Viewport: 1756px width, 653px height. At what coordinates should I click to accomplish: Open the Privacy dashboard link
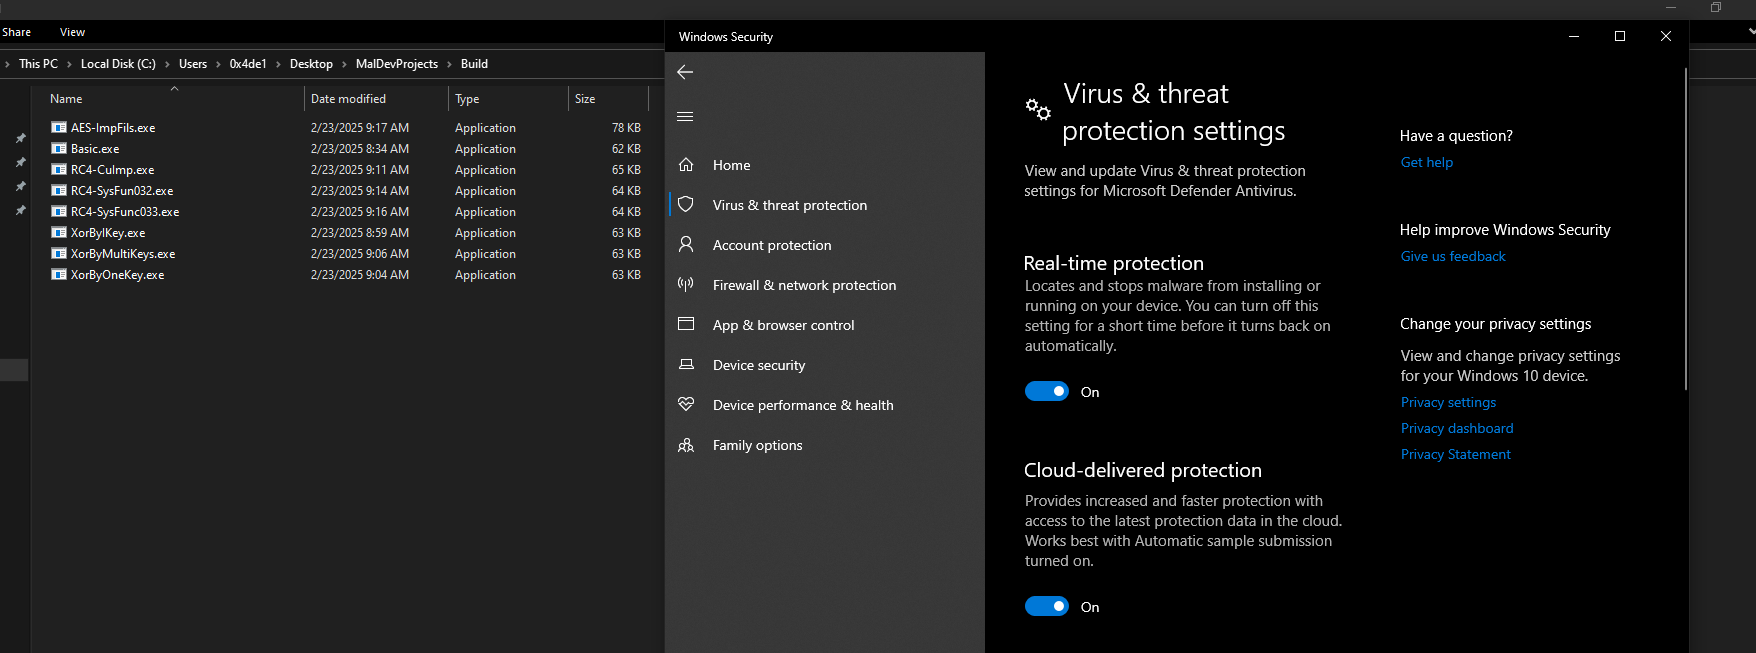[1457, 428]
